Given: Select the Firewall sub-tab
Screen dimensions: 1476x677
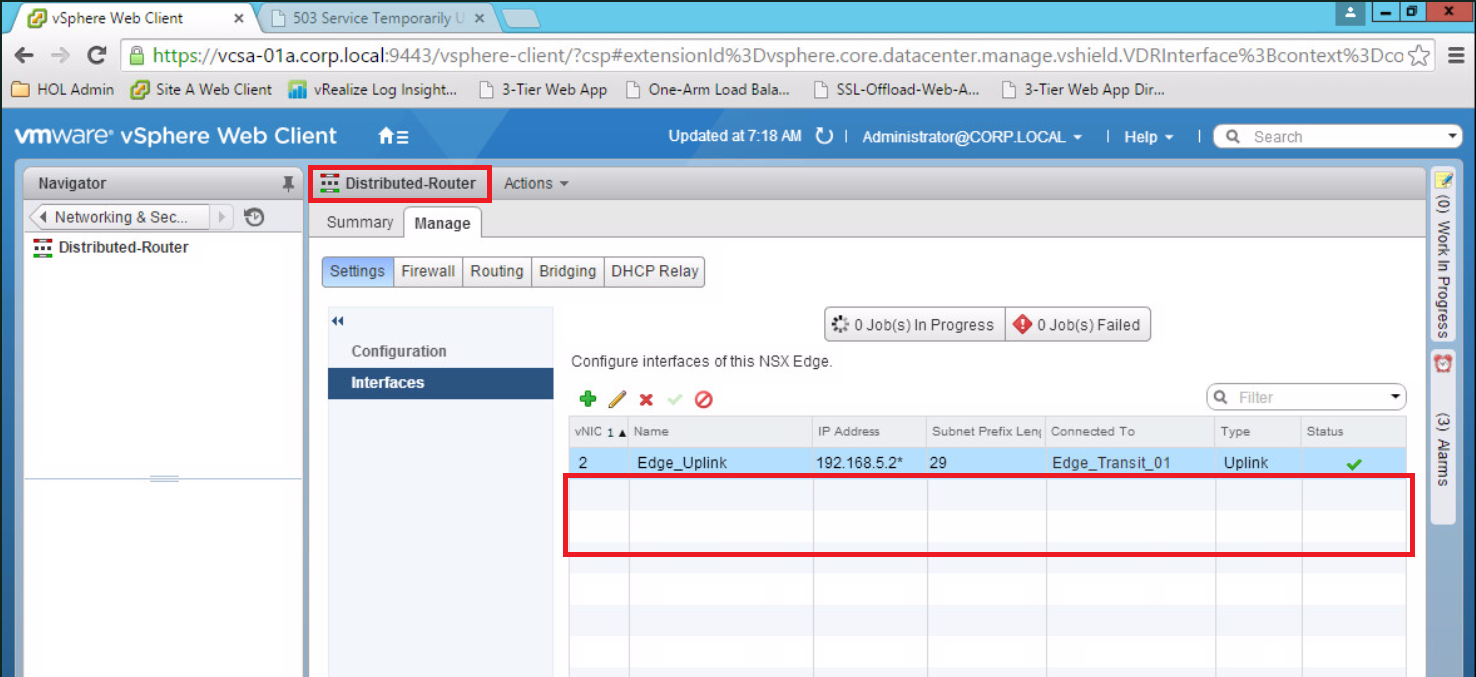Looking at the screenshot, I should 428,271.
